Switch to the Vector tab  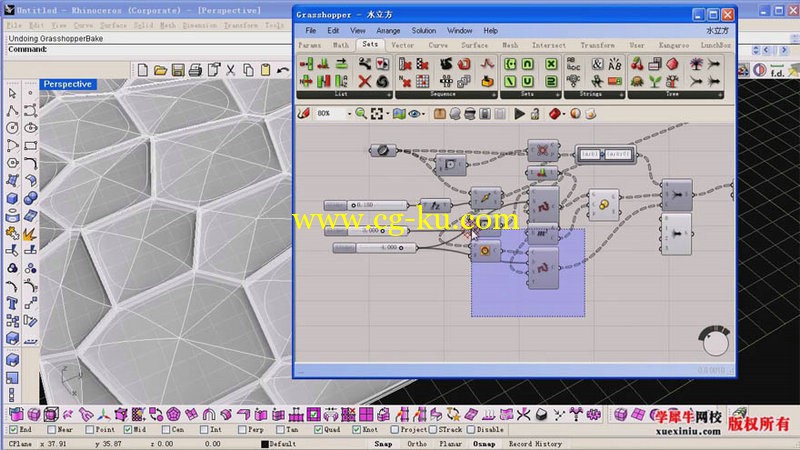(x=403, y=45)
